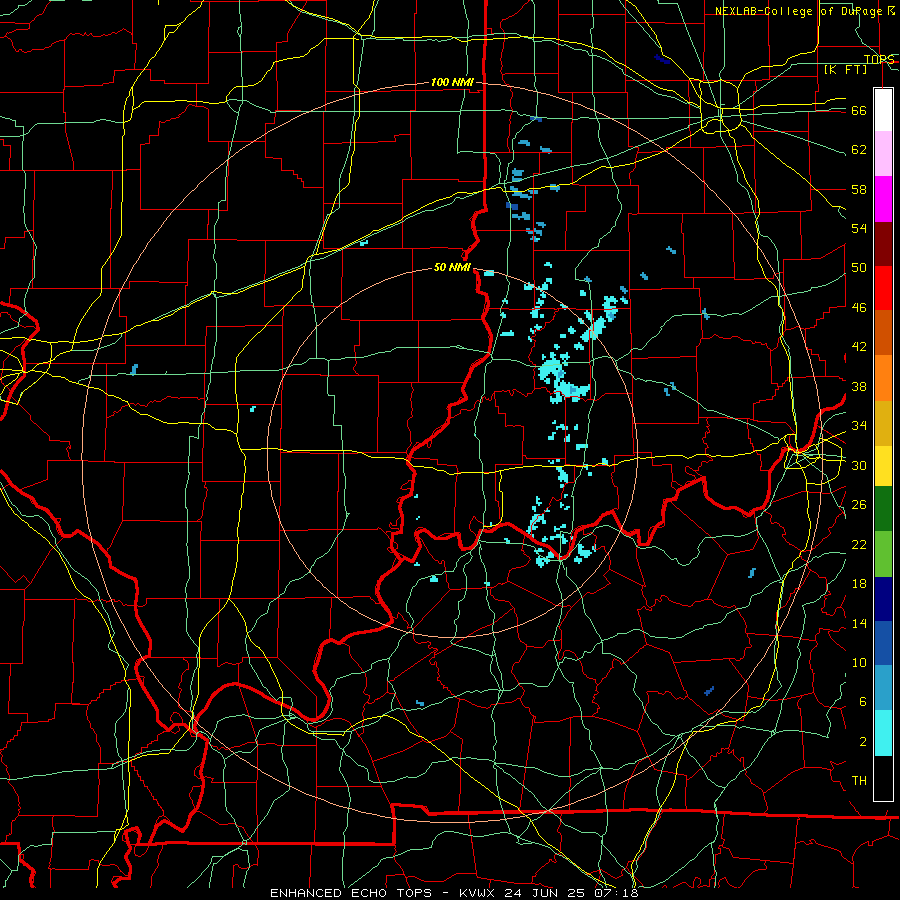Viewport: 900px width, 900px height.
Task: Click the light green legend swatch
Action: coord(883,554)
